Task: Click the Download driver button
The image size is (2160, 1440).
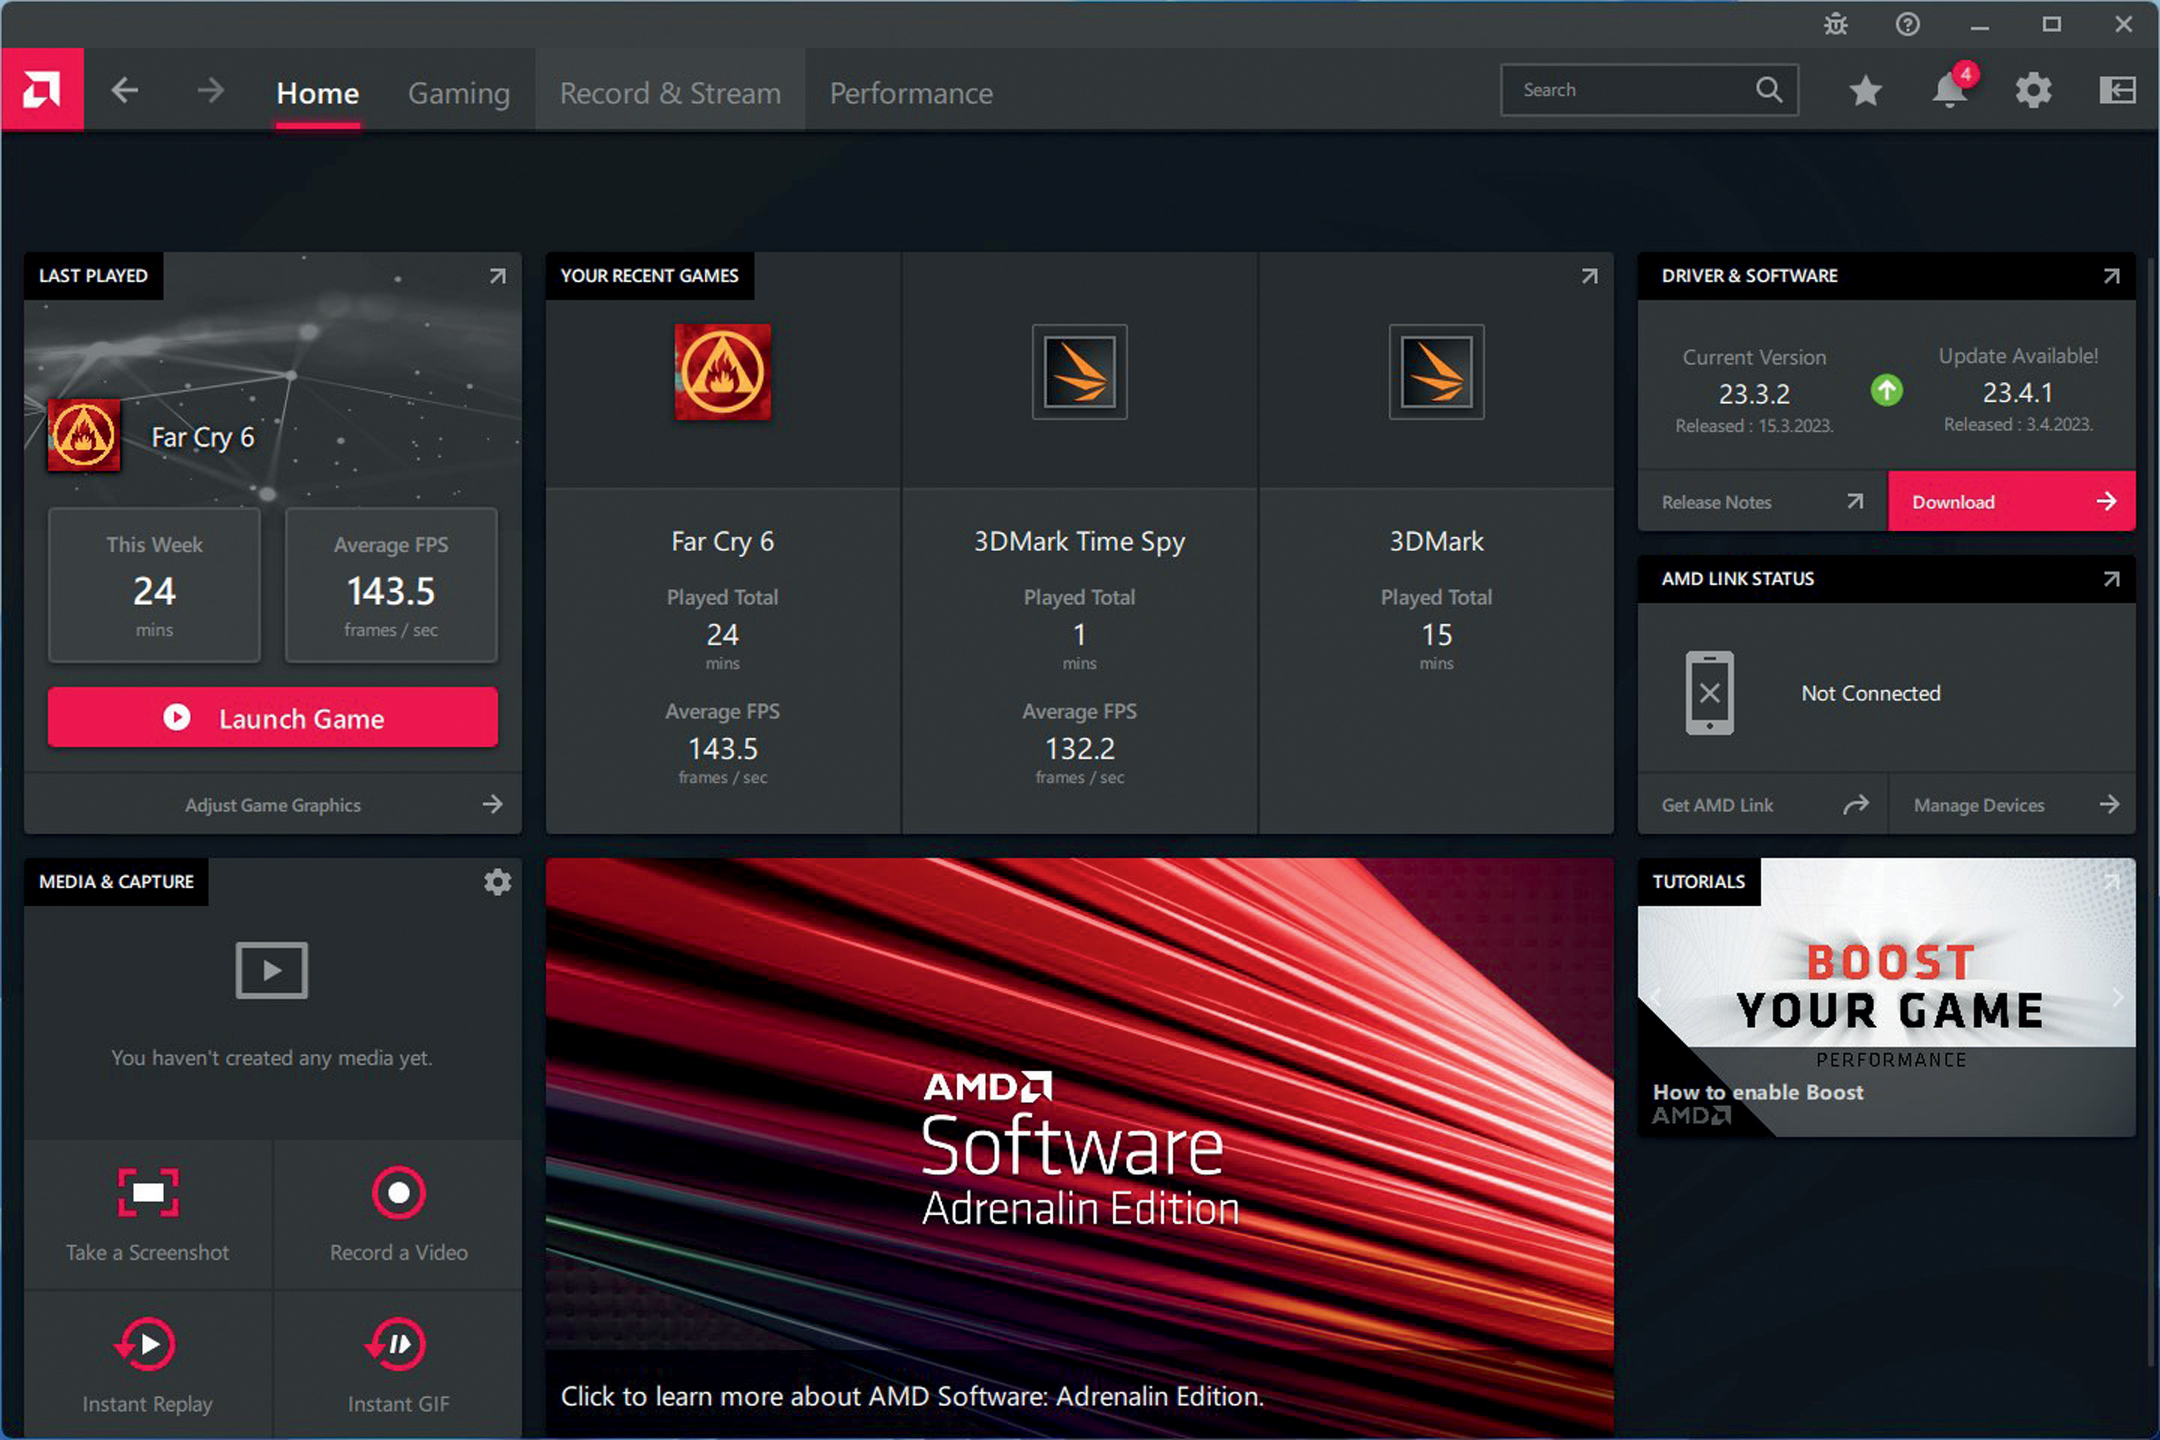Action: 2012,502
